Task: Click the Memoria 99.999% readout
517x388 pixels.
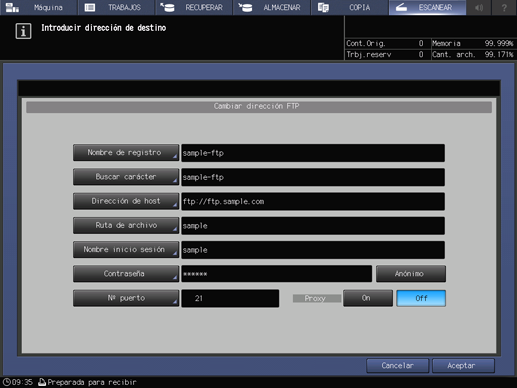Action: click(x=473, y=43)
